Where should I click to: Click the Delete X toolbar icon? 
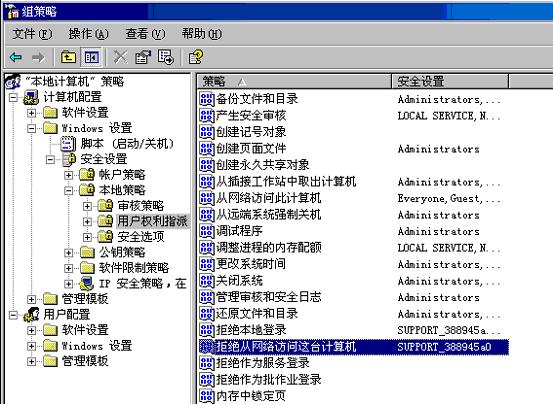pos(120,57)
